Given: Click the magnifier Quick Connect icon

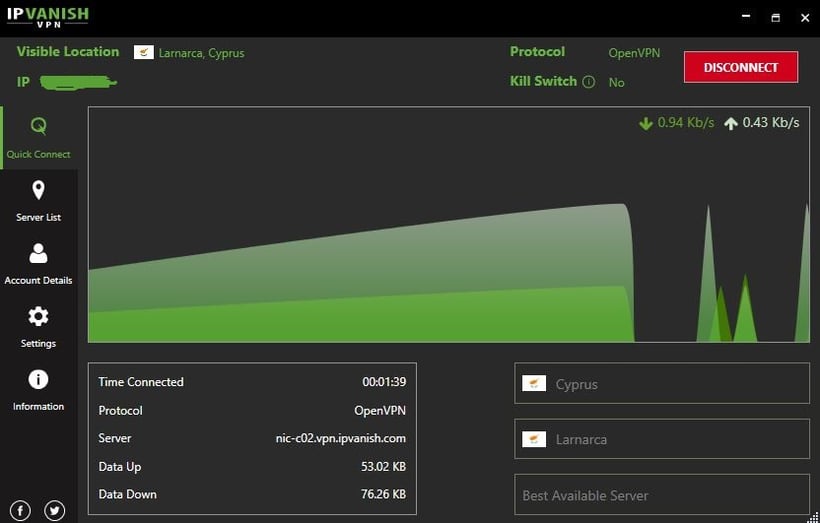Looking at the screenshot, I should 39,126.
